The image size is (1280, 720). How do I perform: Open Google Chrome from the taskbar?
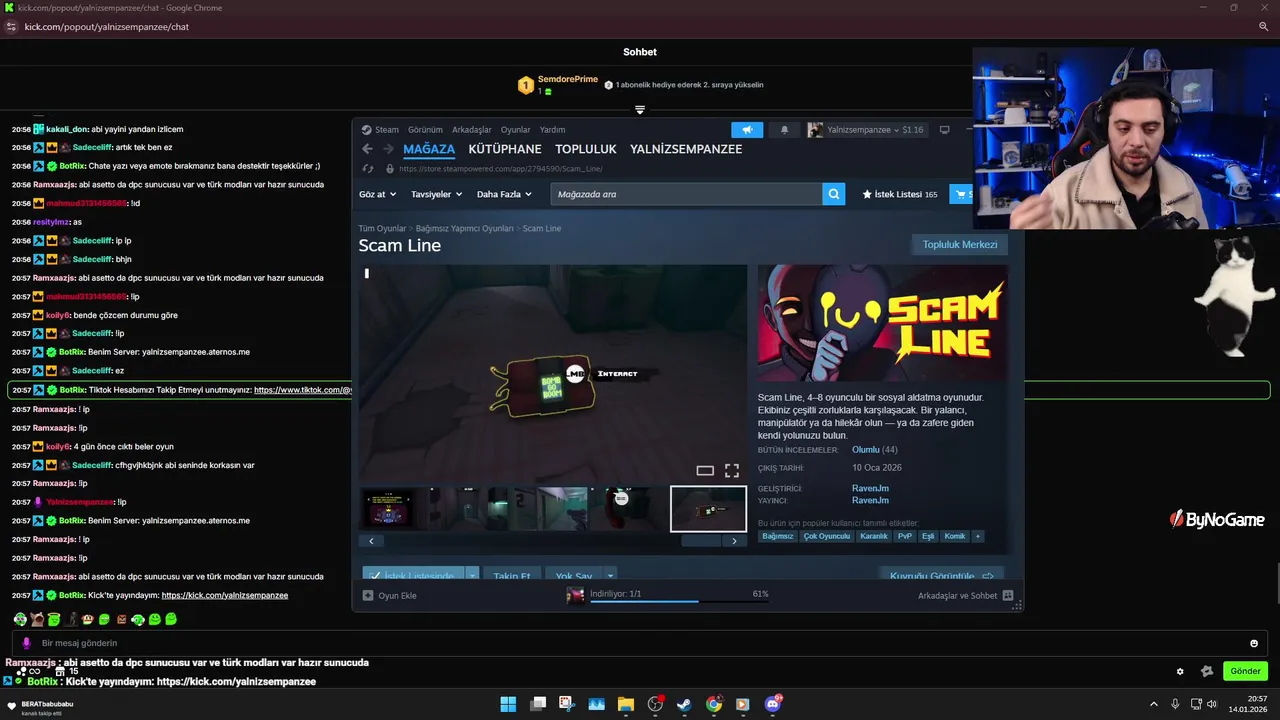click(713, 704)
